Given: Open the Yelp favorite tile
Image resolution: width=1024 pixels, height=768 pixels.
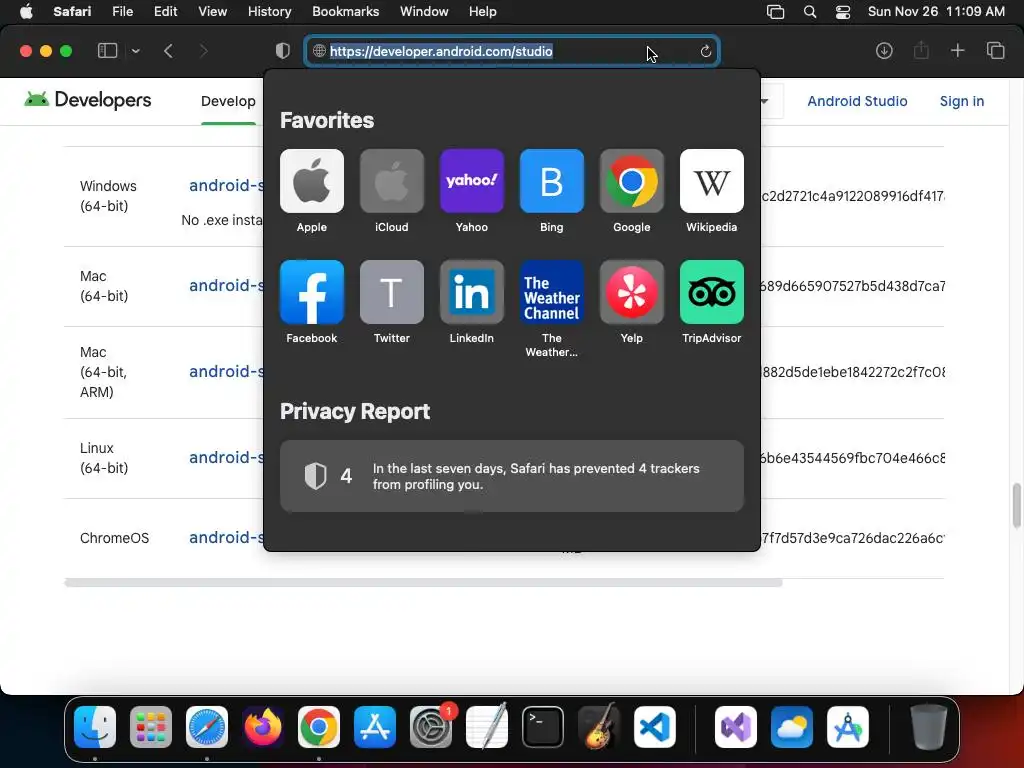Looking at the screenshot, I should click(x=632, y=292).
